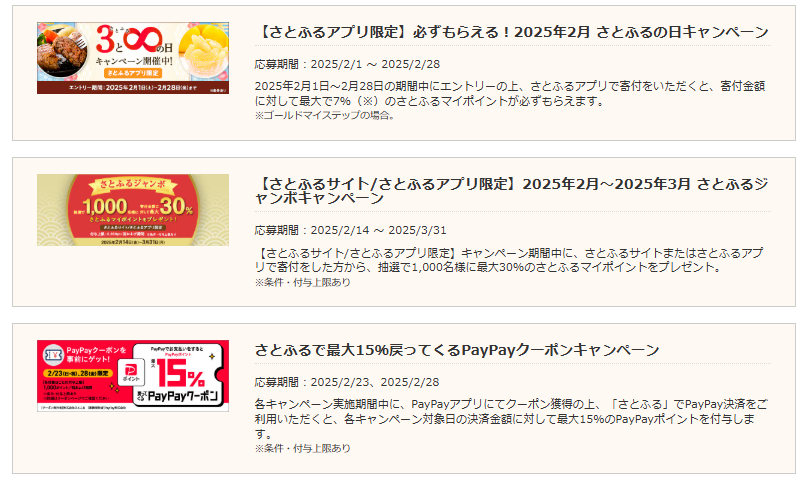Click the red 15% text in PayPay banner
Image resolution: width=807 pixels, height=483 pixels.
[x=180, y=373]
